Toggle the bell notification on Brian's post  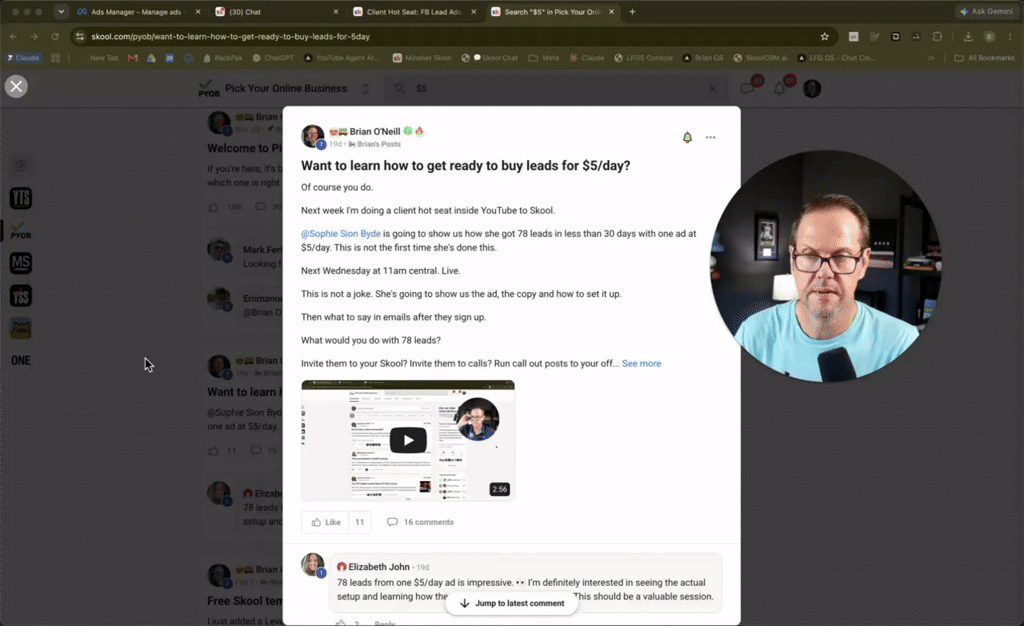(687, 137)
